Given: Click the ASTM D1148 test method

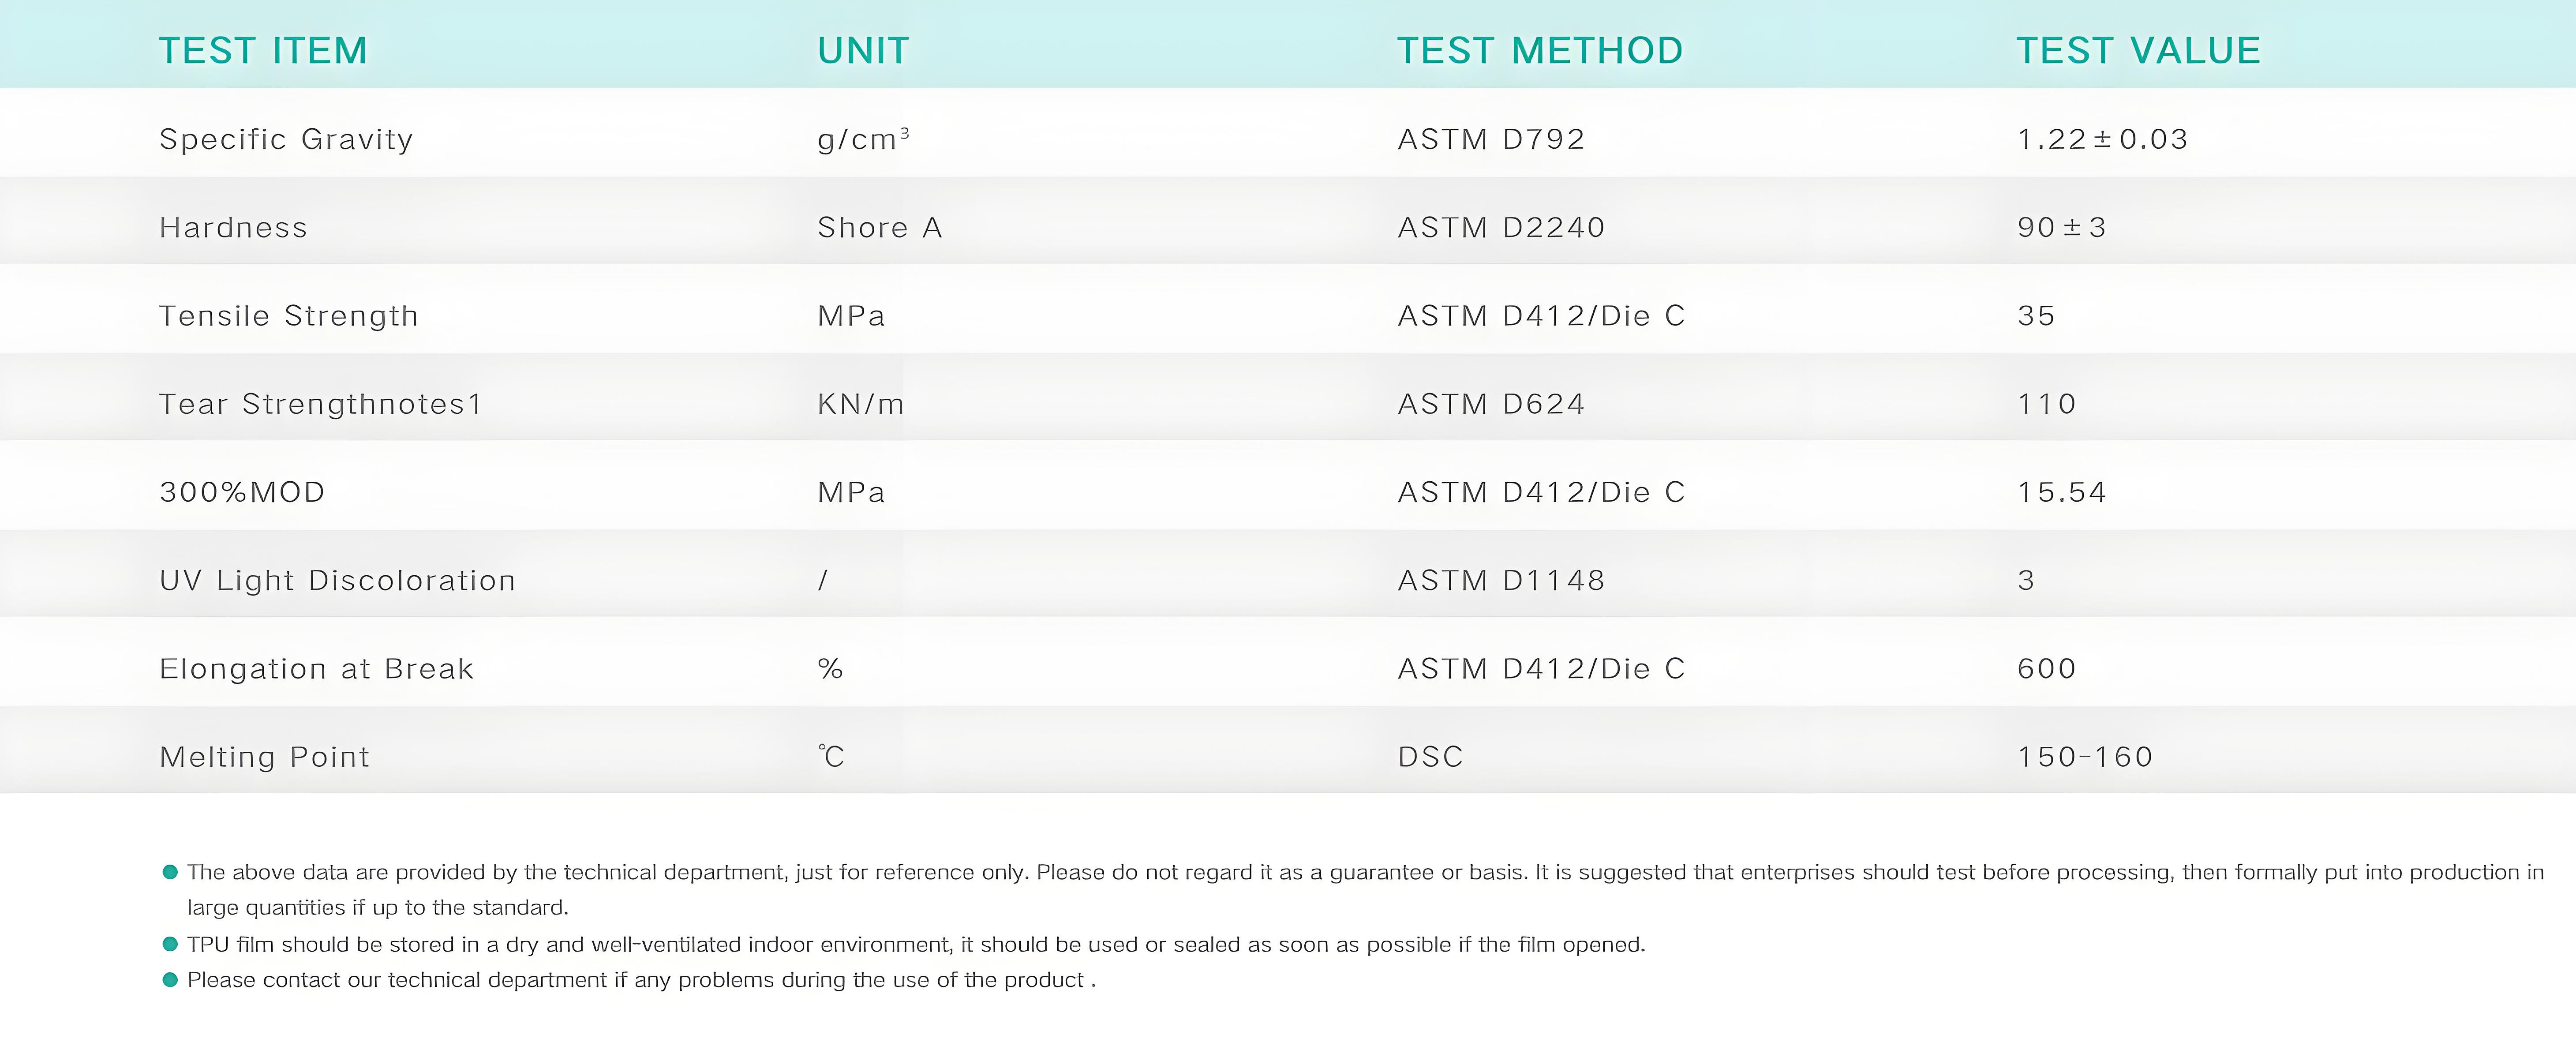Looking at the screenshot, I should tap(1501, 581).
